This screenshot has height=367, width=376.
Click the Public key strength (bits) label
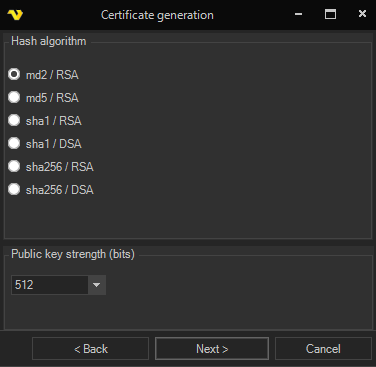73,254
